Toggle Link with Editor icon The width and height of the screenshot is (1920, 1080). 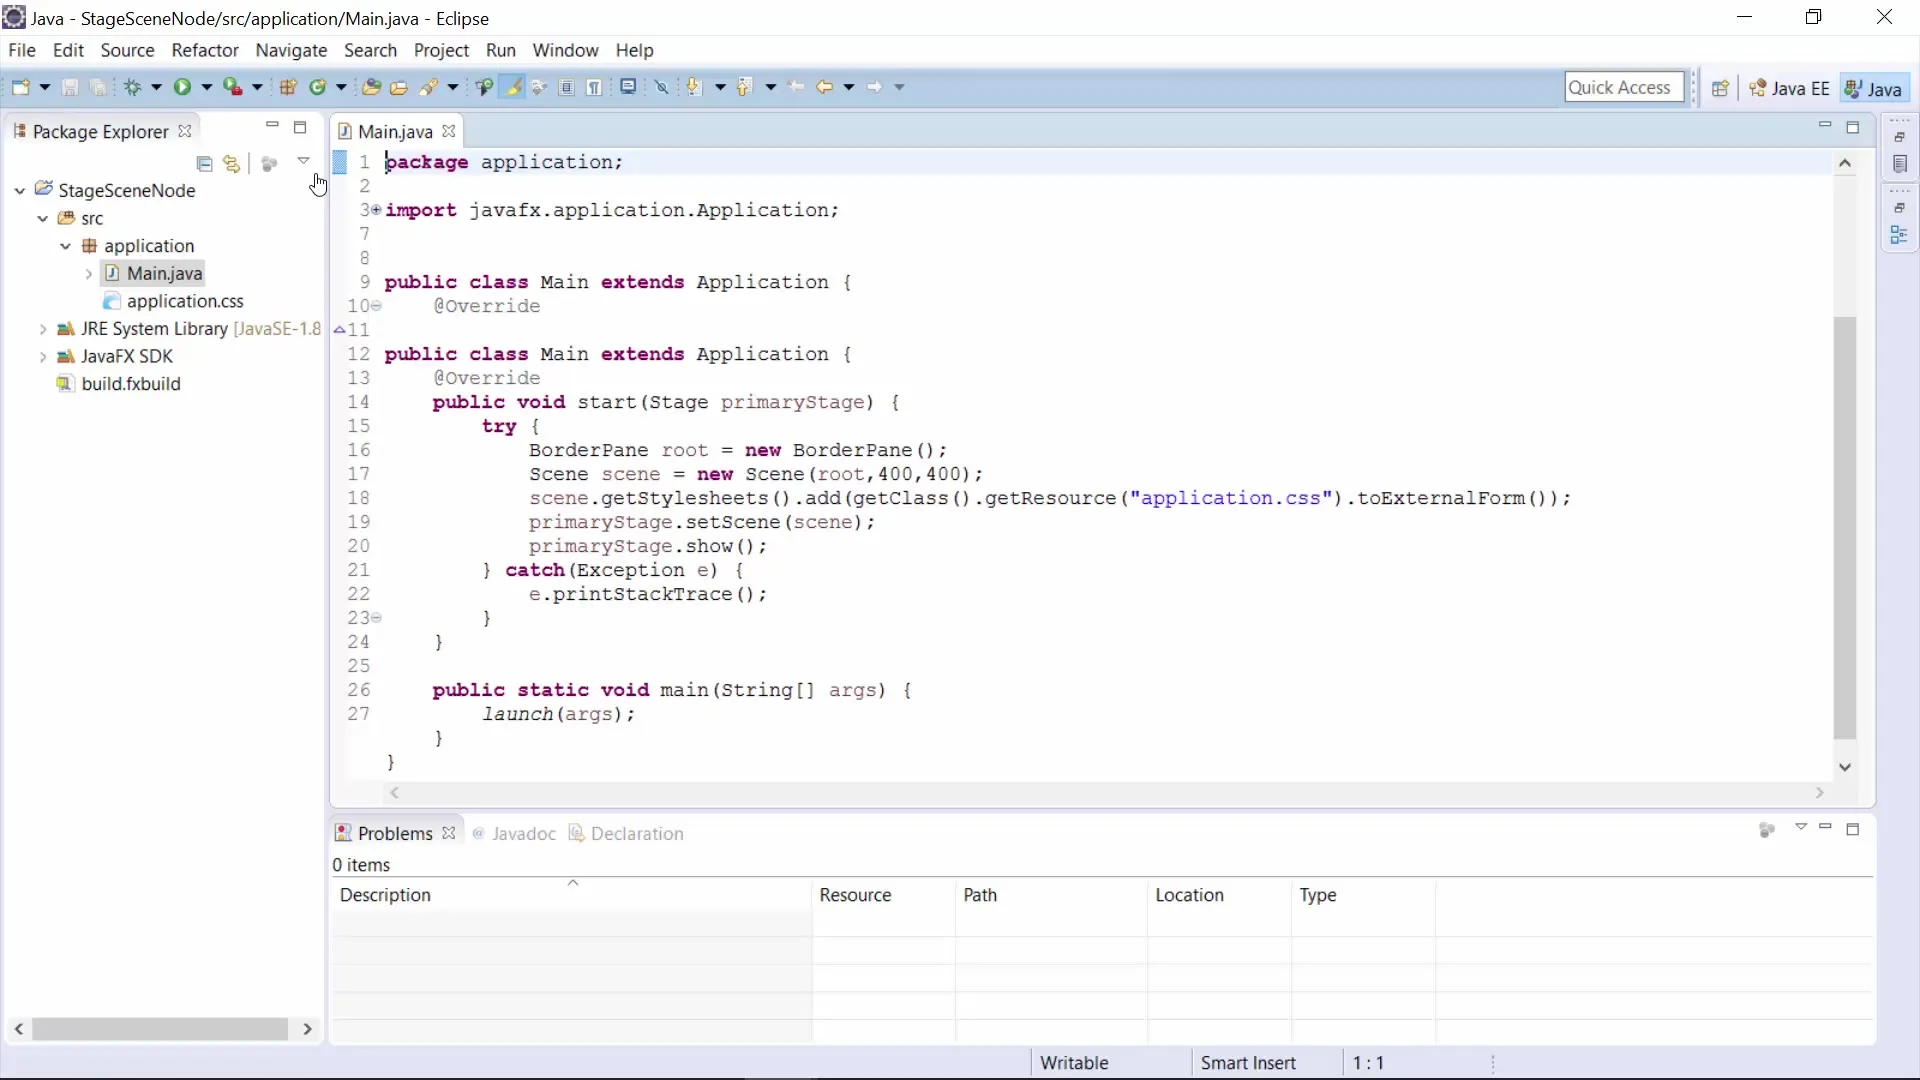point(232,164)
